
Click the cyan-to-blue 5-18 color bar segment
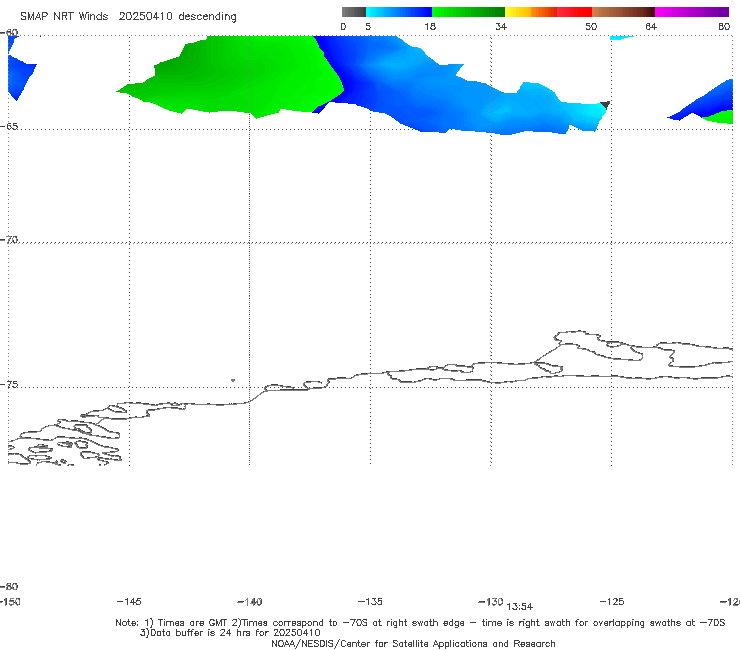(399, 12)
